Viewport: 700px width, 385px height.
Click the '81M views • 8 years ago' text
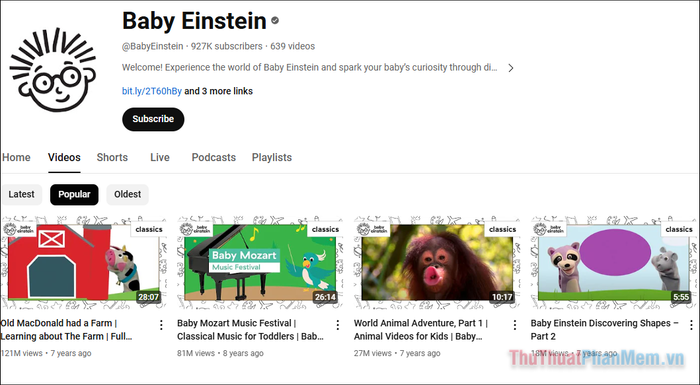coord(220,353)
